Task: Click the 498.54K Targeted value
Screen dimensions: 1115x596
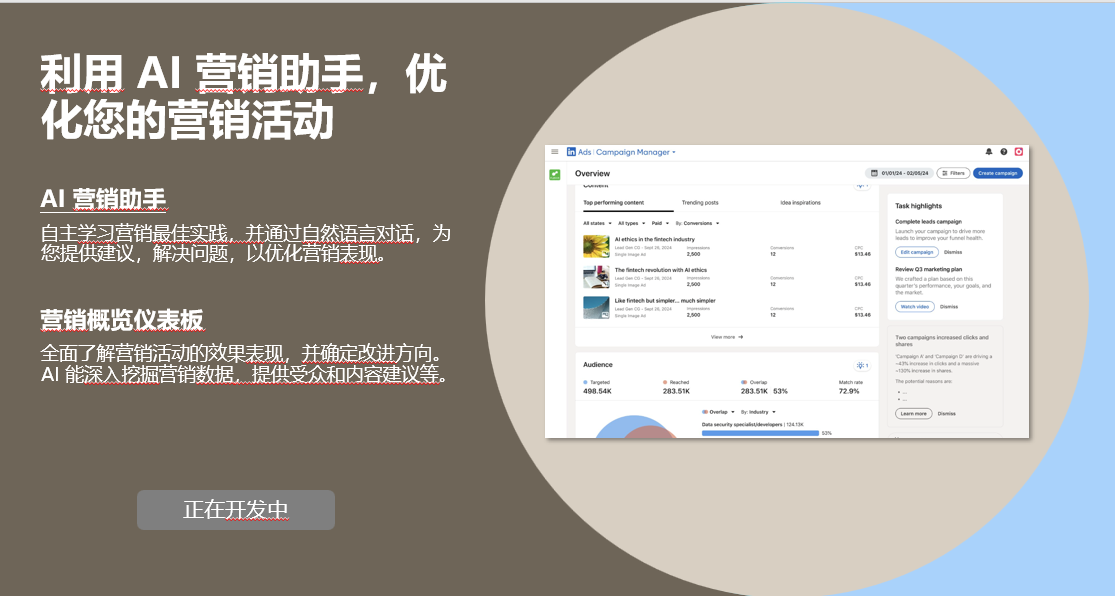Action: 597,391
